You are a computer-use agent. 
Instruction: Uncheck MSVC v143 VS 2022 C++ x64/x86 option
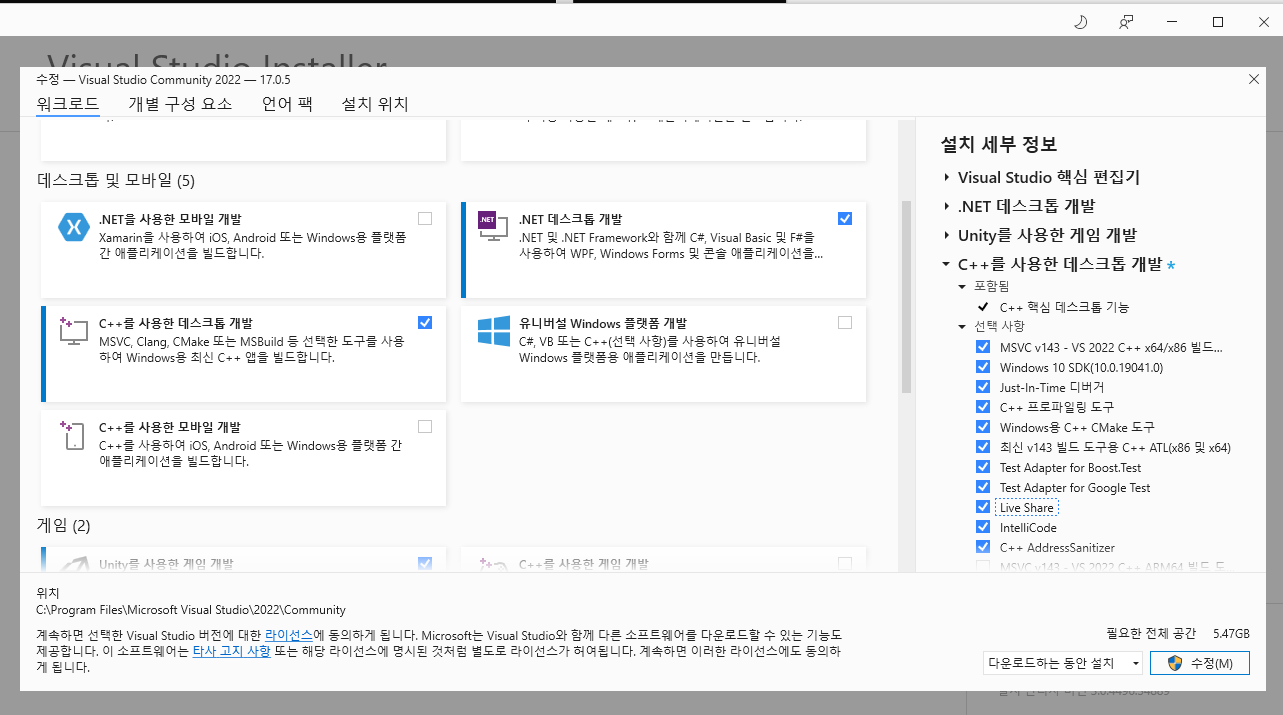pos(983,347)
